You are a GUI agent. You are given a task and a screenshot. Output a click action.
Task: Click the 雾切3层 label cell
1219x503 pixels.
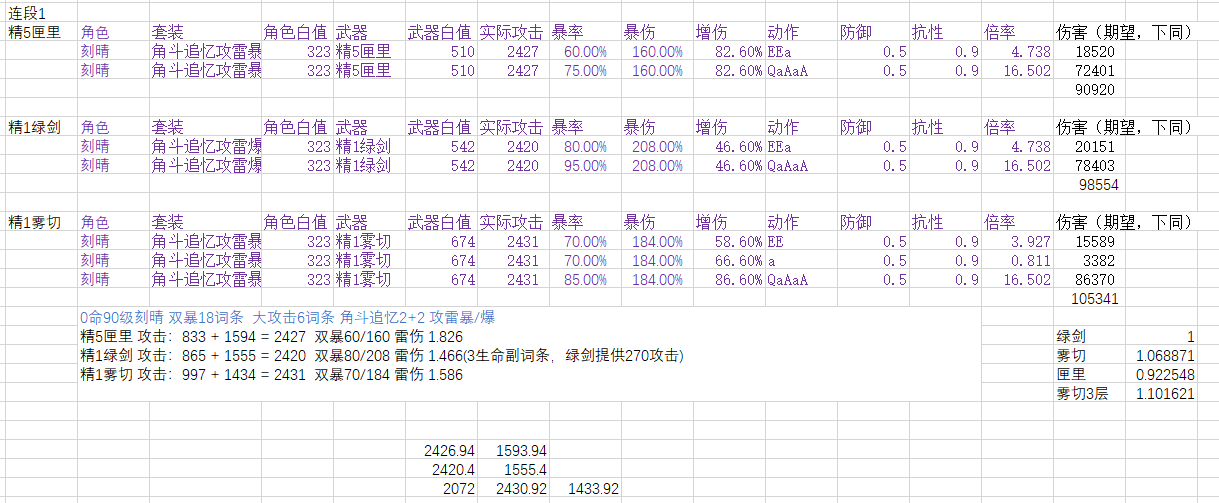coord(1083,394)
